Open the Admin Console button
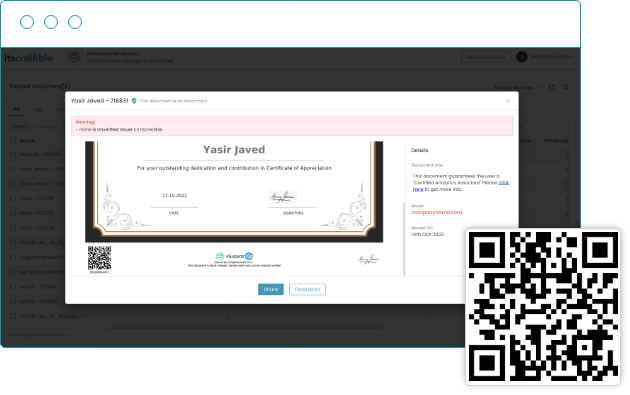The height and width of the screenshot is (395, 630). click(x=486, y=57)
